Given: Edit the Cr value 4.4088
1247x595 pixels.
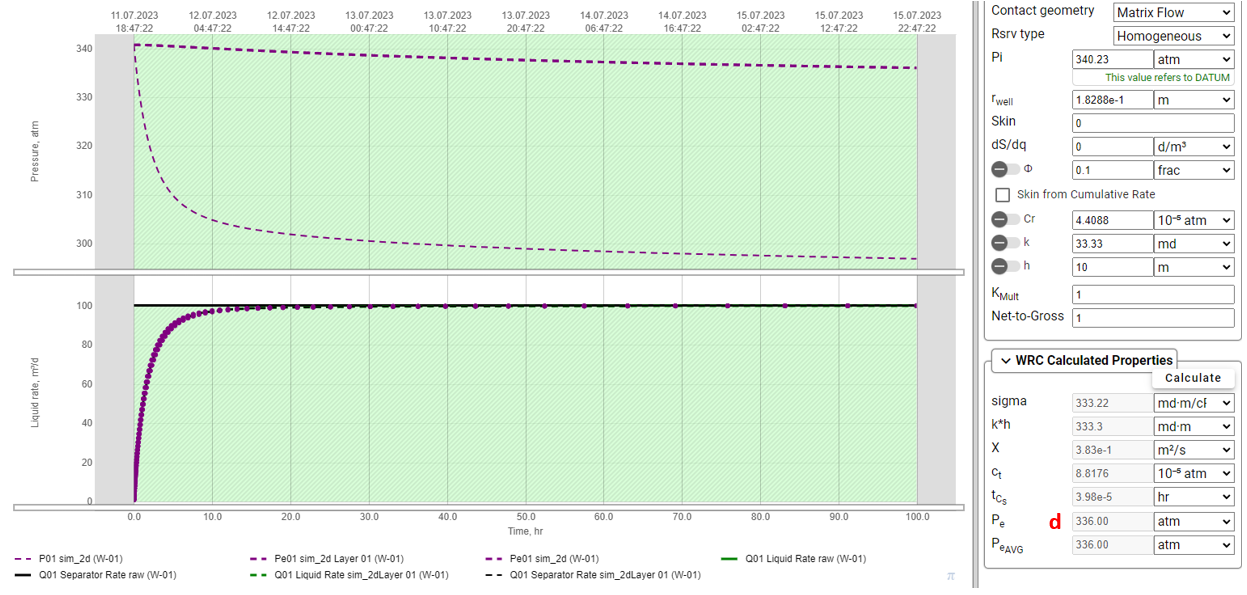Looking at the screenshot, I should point(1113,220).
